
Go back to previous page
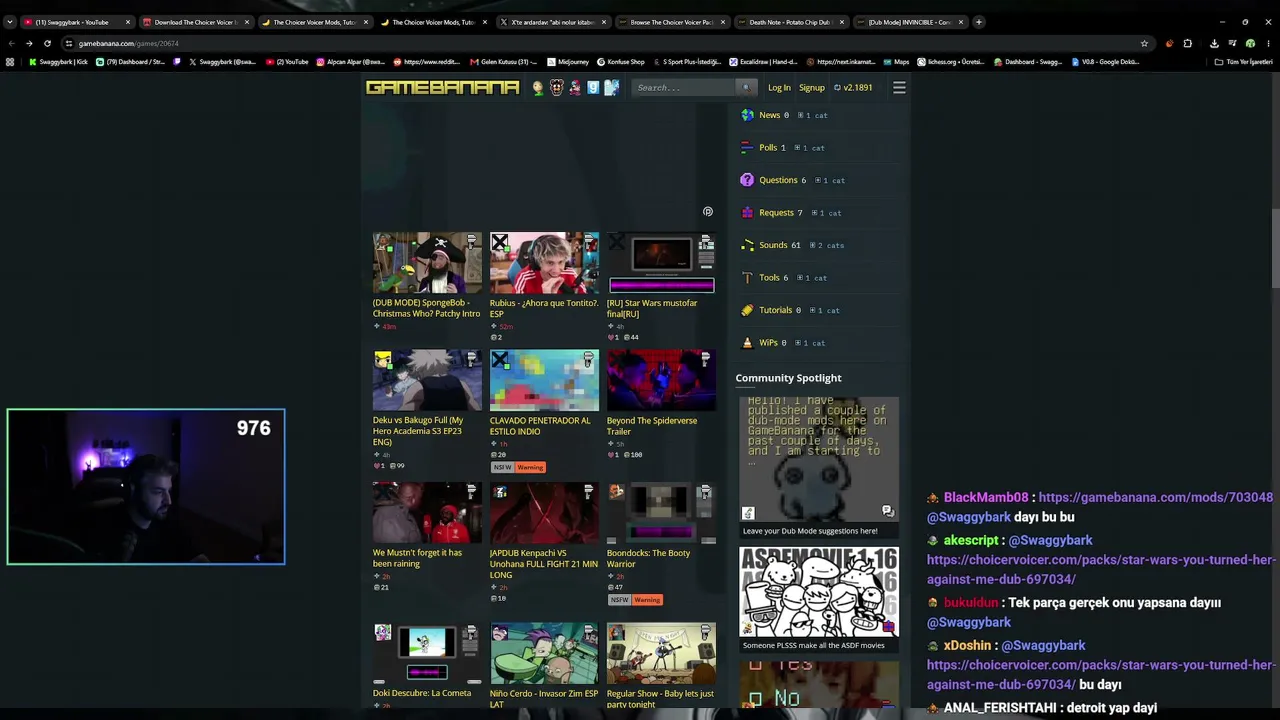[x=11, y=44]
